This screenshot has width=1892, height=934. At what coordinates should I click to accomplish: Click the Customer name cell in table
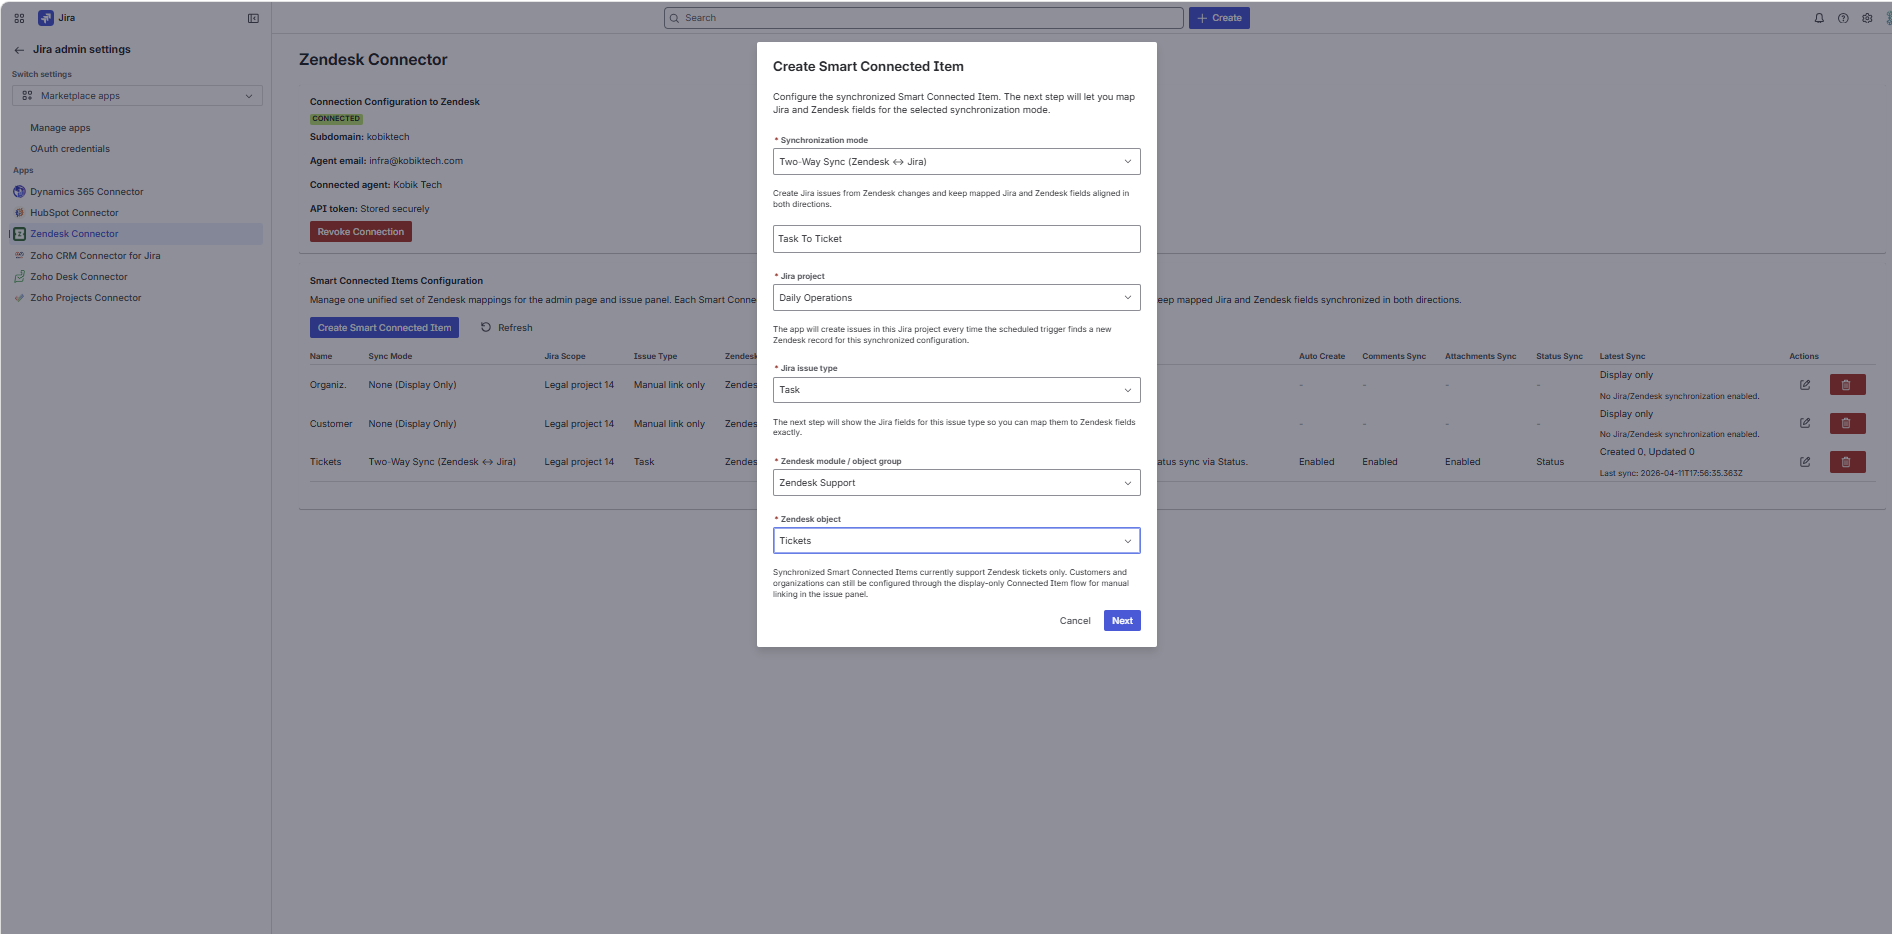[331, 424]
